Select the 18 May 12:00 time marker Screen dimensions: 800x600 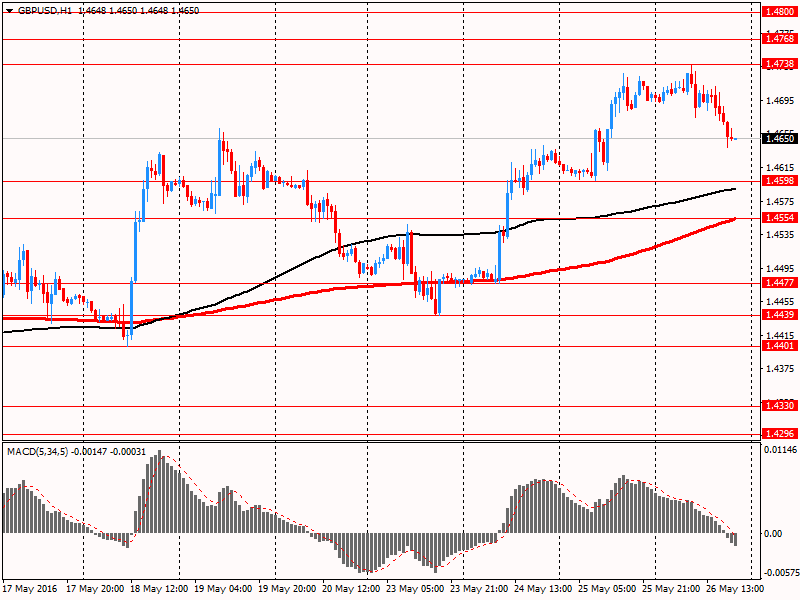159,589
